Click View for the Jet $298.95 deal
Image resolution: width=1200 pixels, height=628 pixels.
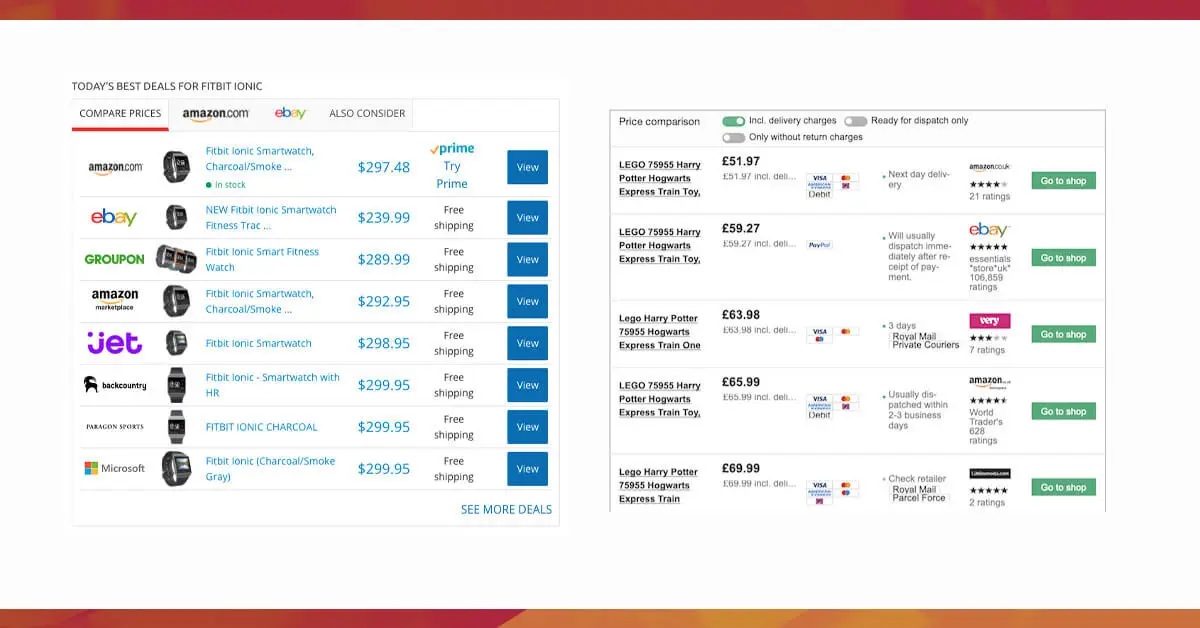(528, 343)
